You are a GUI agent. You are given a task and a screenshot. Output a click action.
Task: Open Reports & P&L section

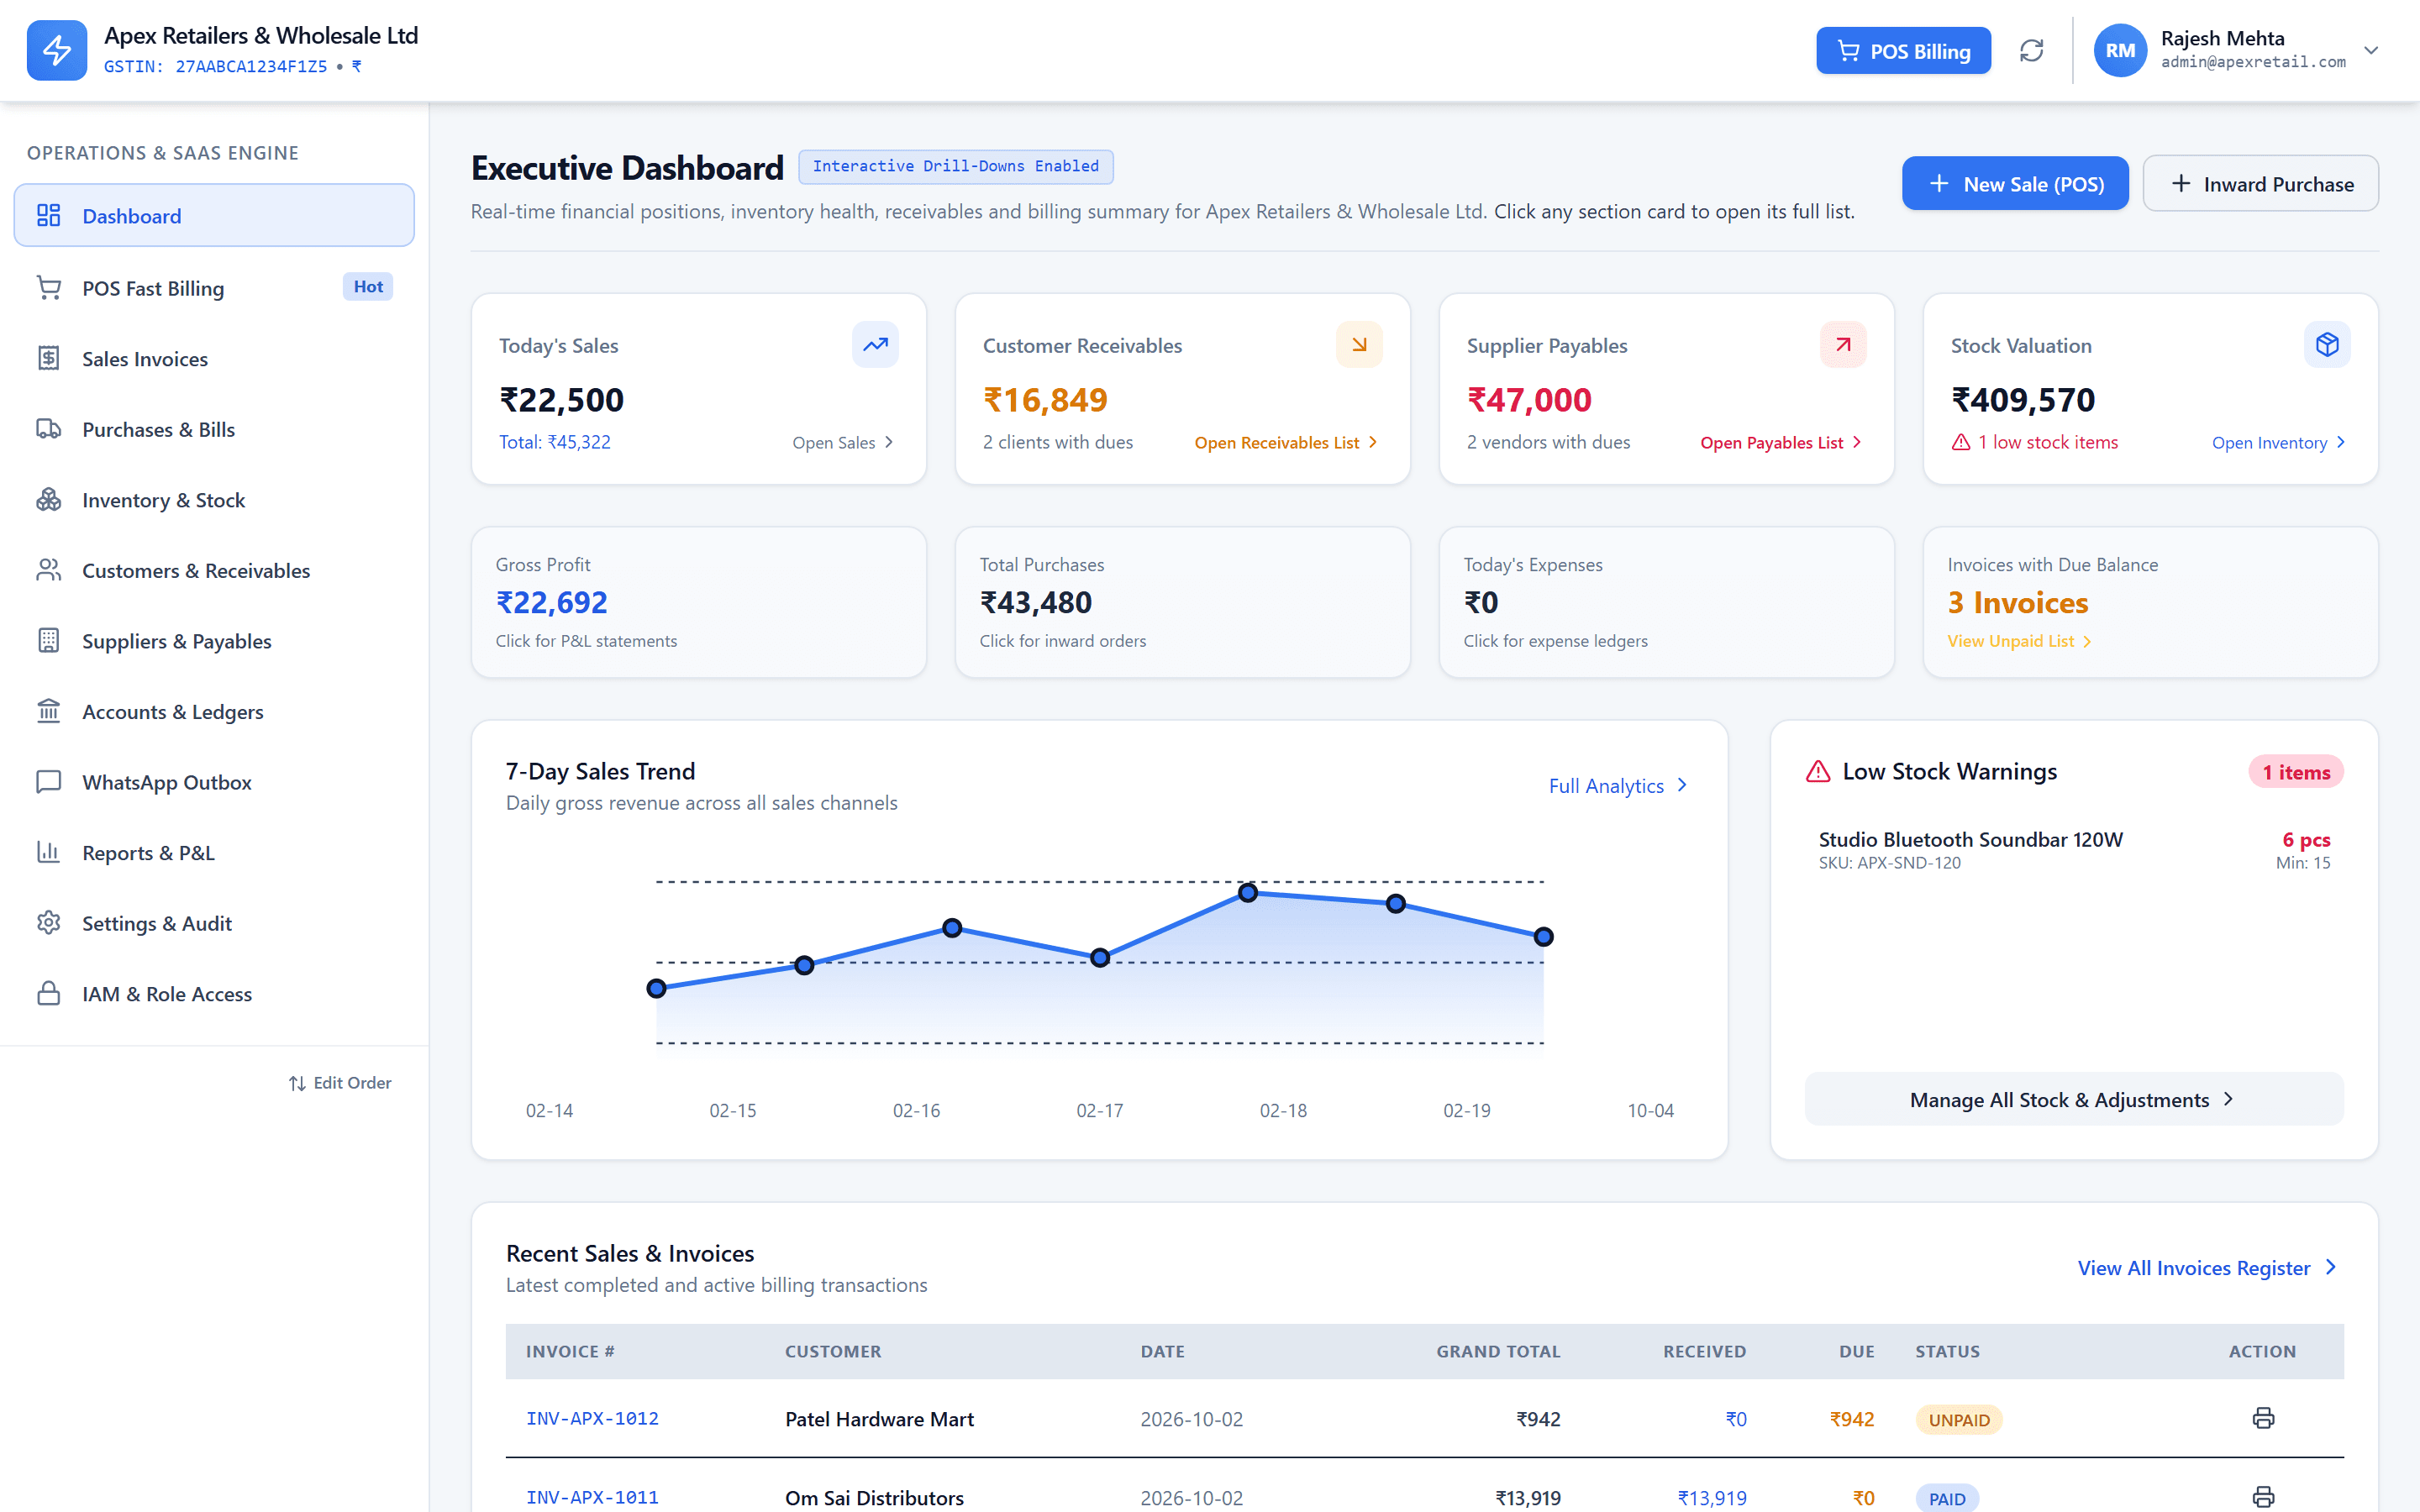click(214, 853)
